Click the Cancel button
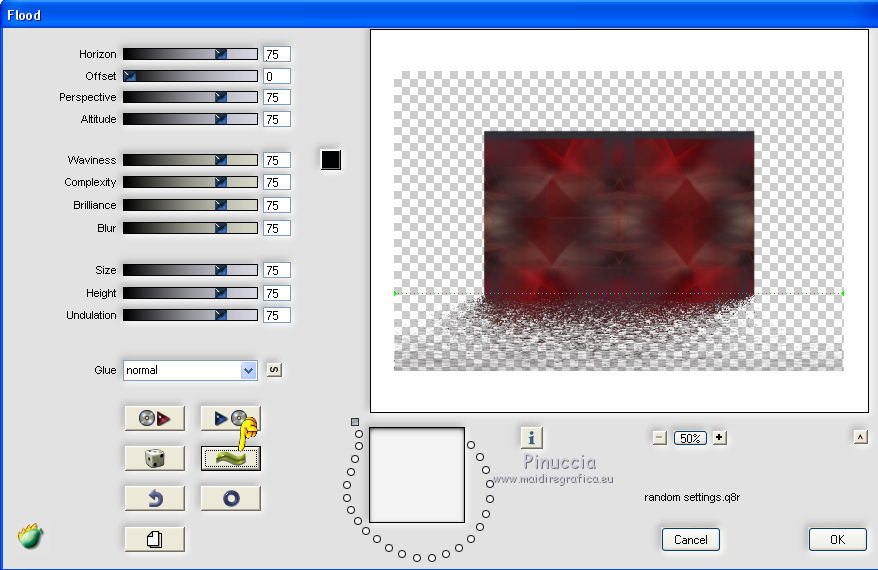 coord(690,539)
